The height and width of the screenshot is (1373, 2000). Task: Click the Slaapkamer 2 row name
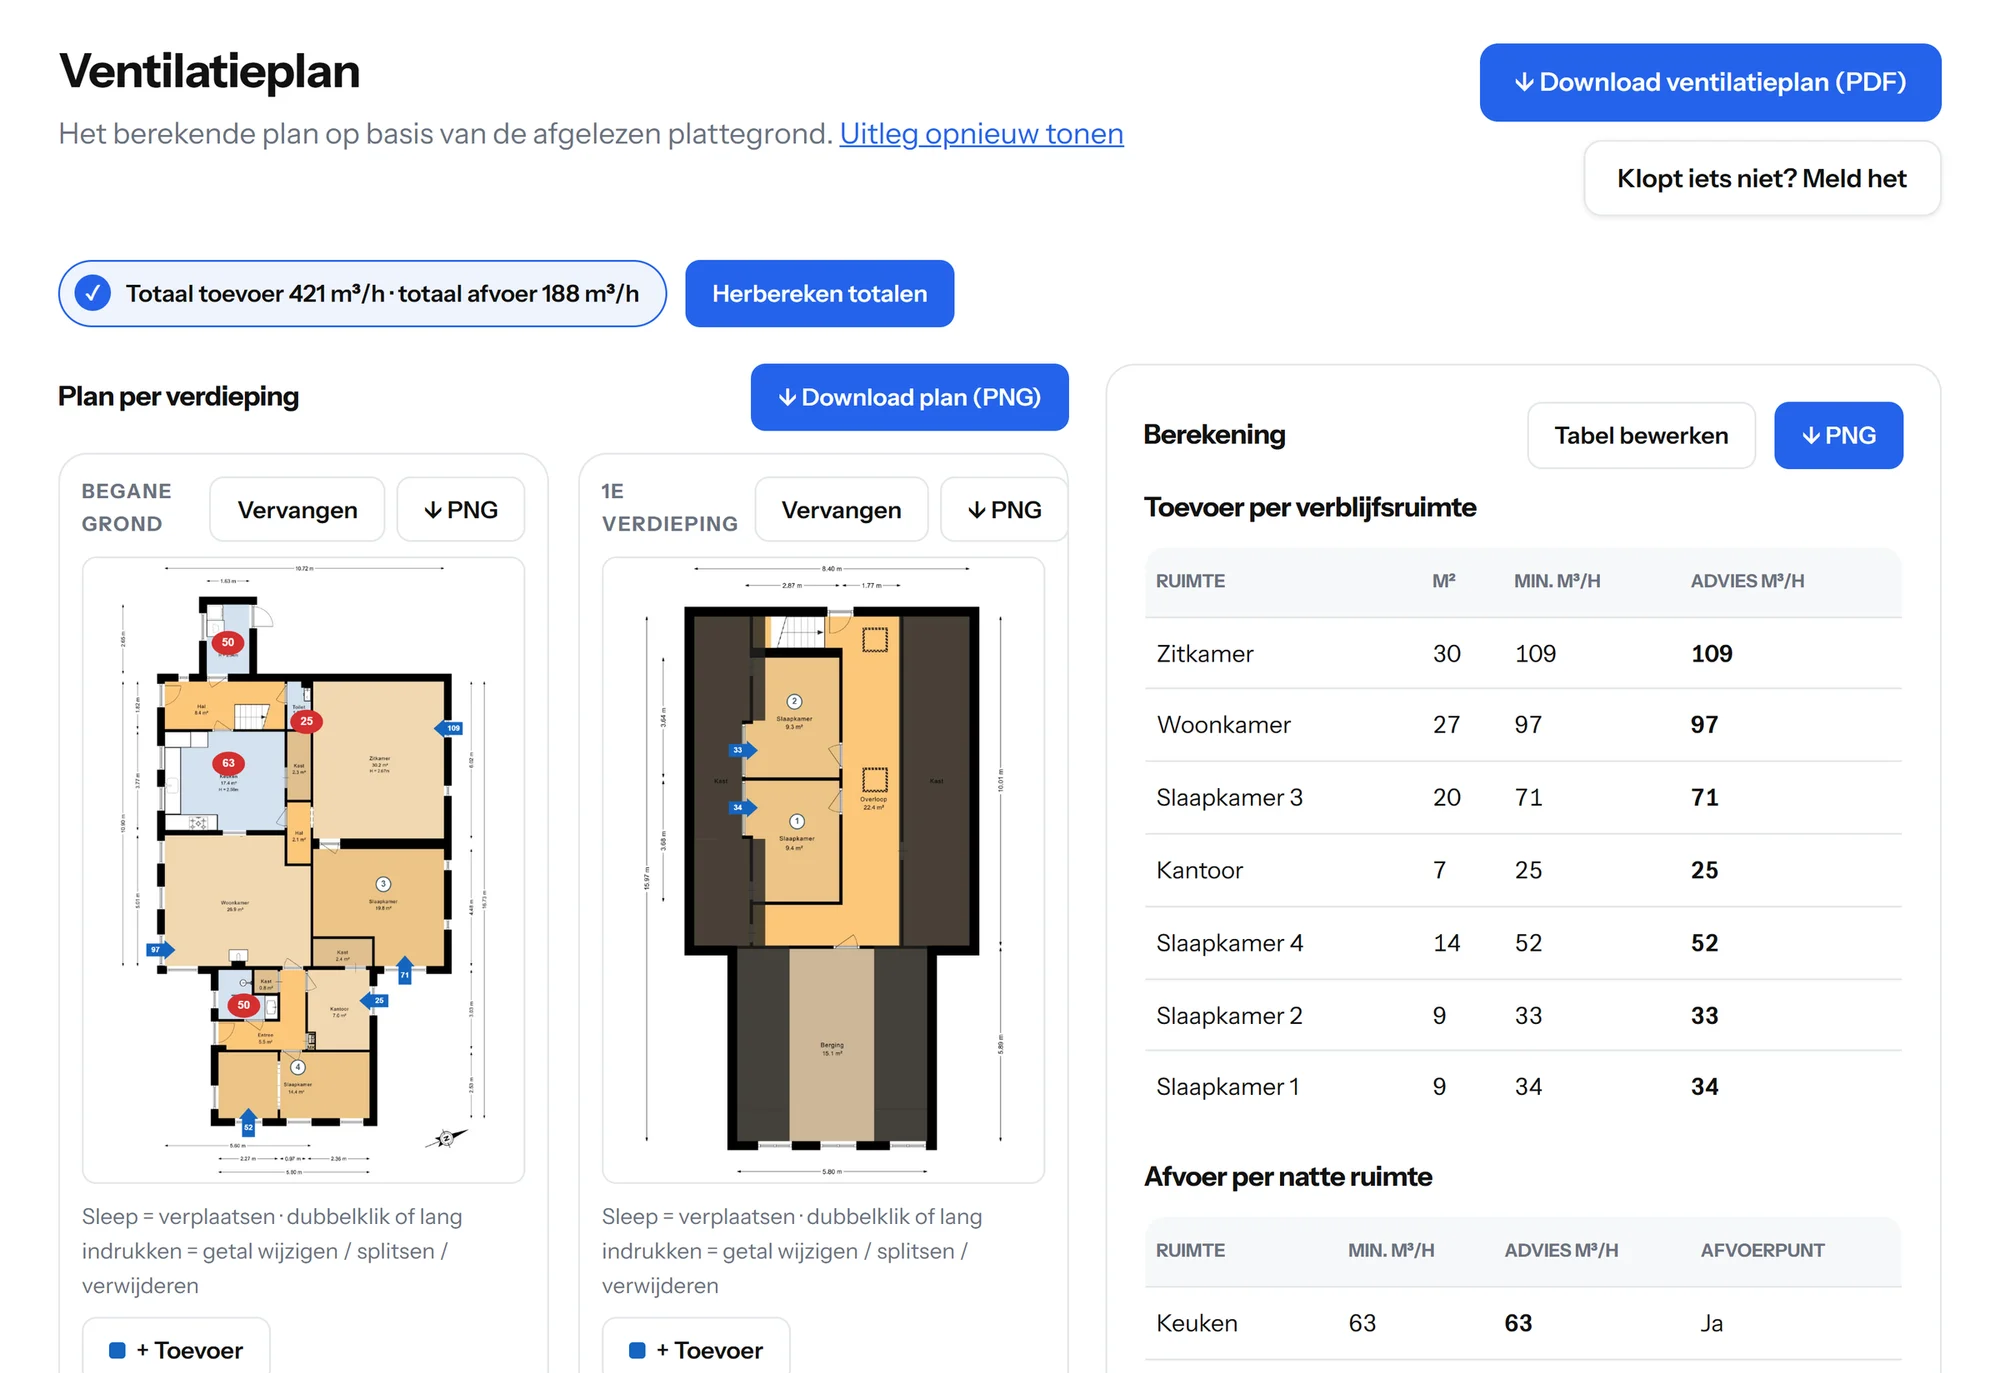click(1229, 1016)
